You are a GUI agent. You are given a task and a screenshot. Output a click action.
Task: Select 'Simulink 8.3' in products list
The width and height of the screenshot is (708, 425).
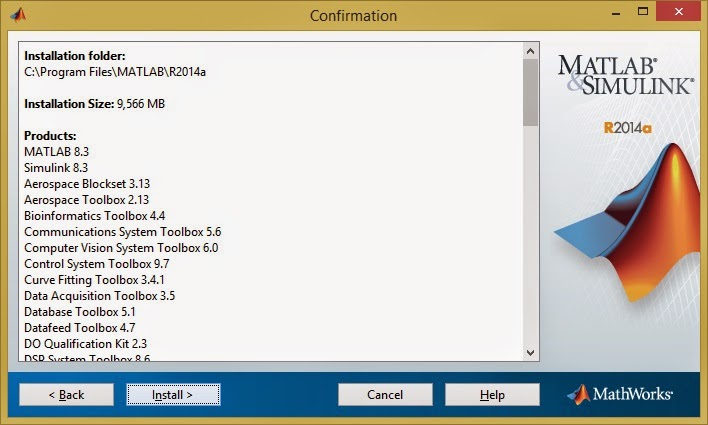pyautogui.click(x=56, y=168)
